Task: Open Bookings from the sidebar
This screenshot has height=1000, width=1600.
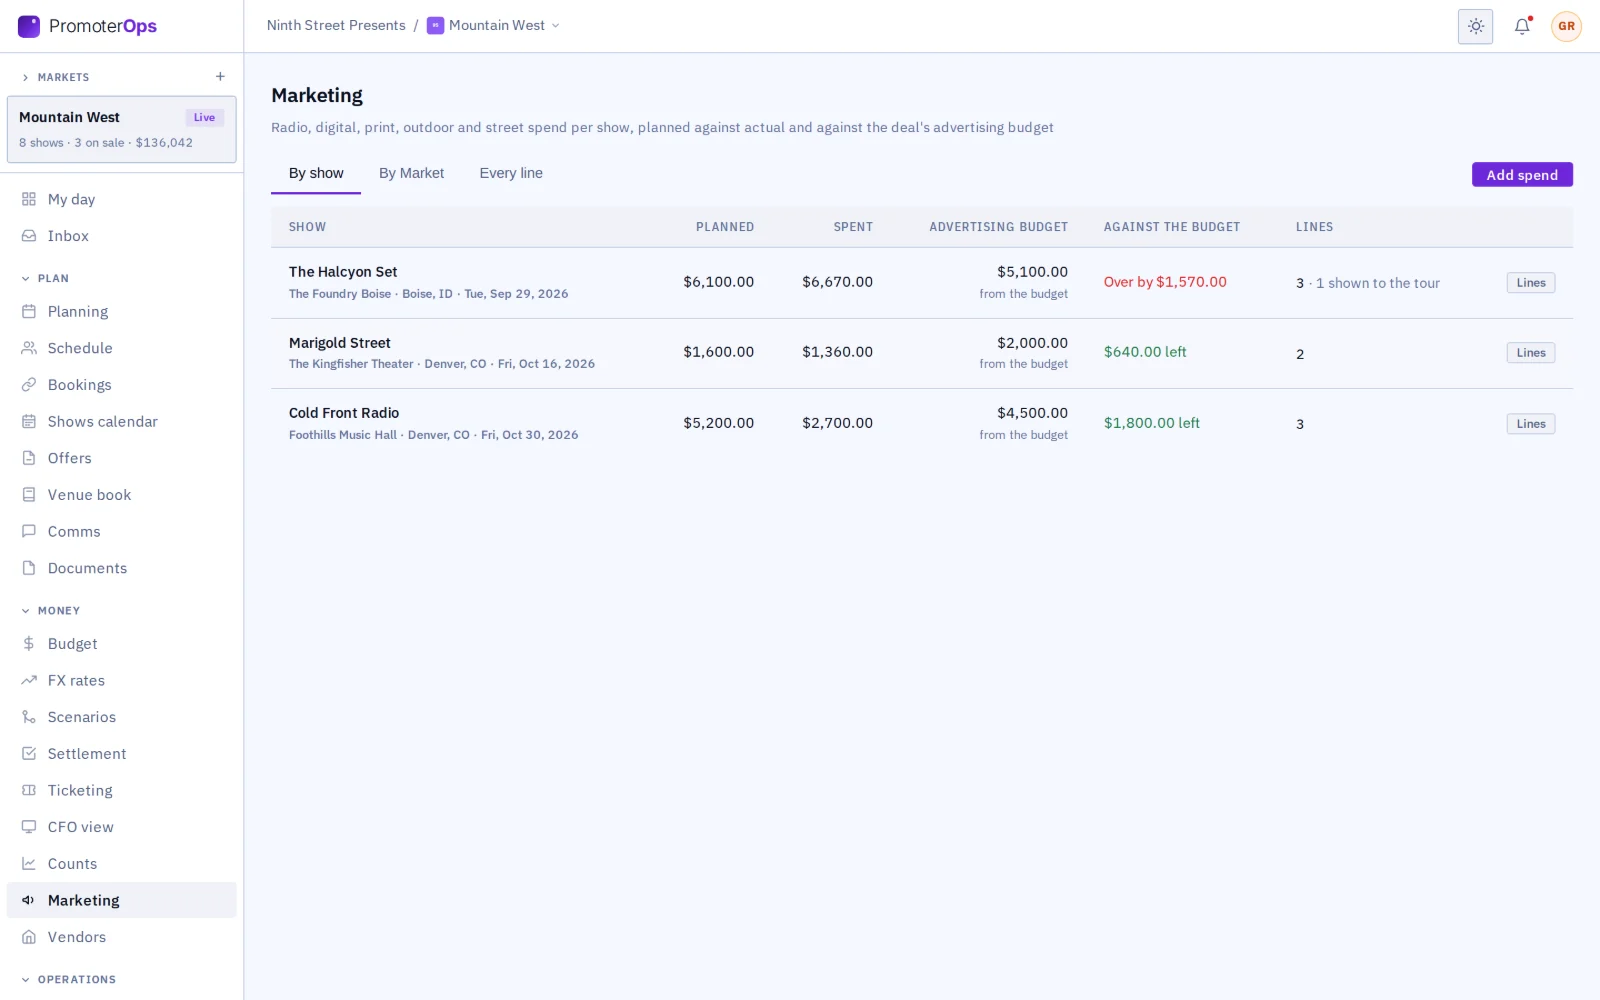Action: (x=122, y=385)
